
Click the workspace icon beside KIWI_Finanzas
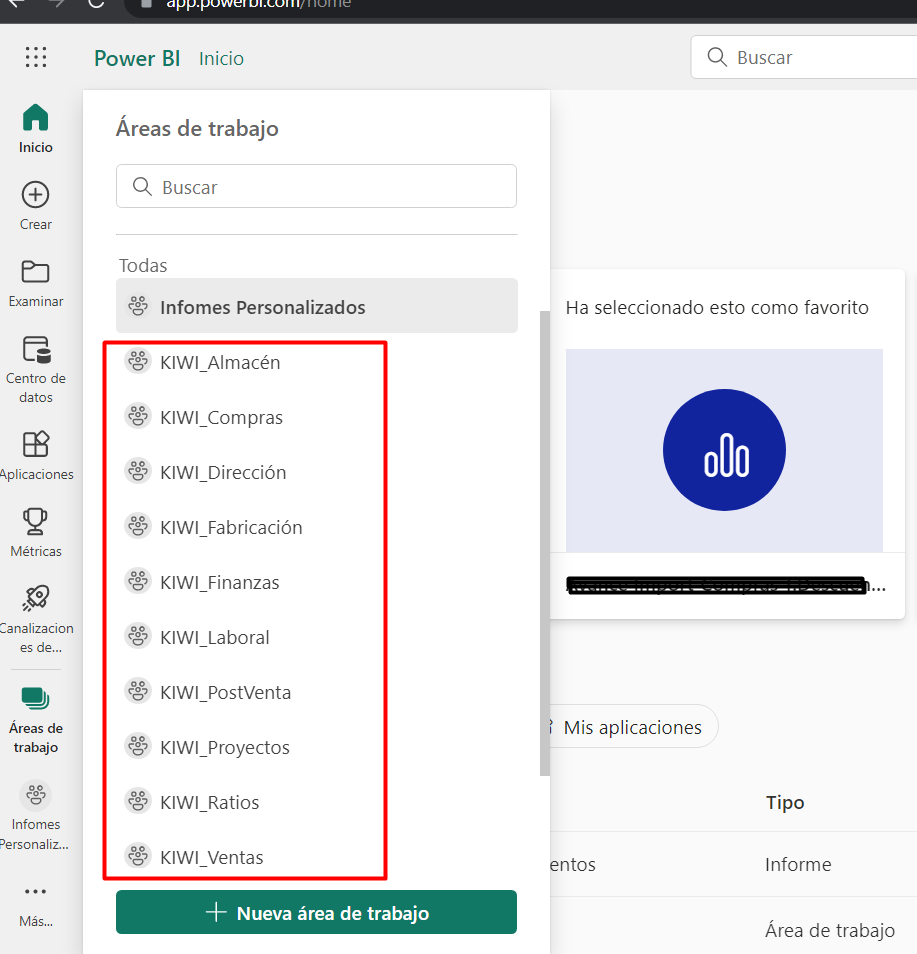pos(138,581)
